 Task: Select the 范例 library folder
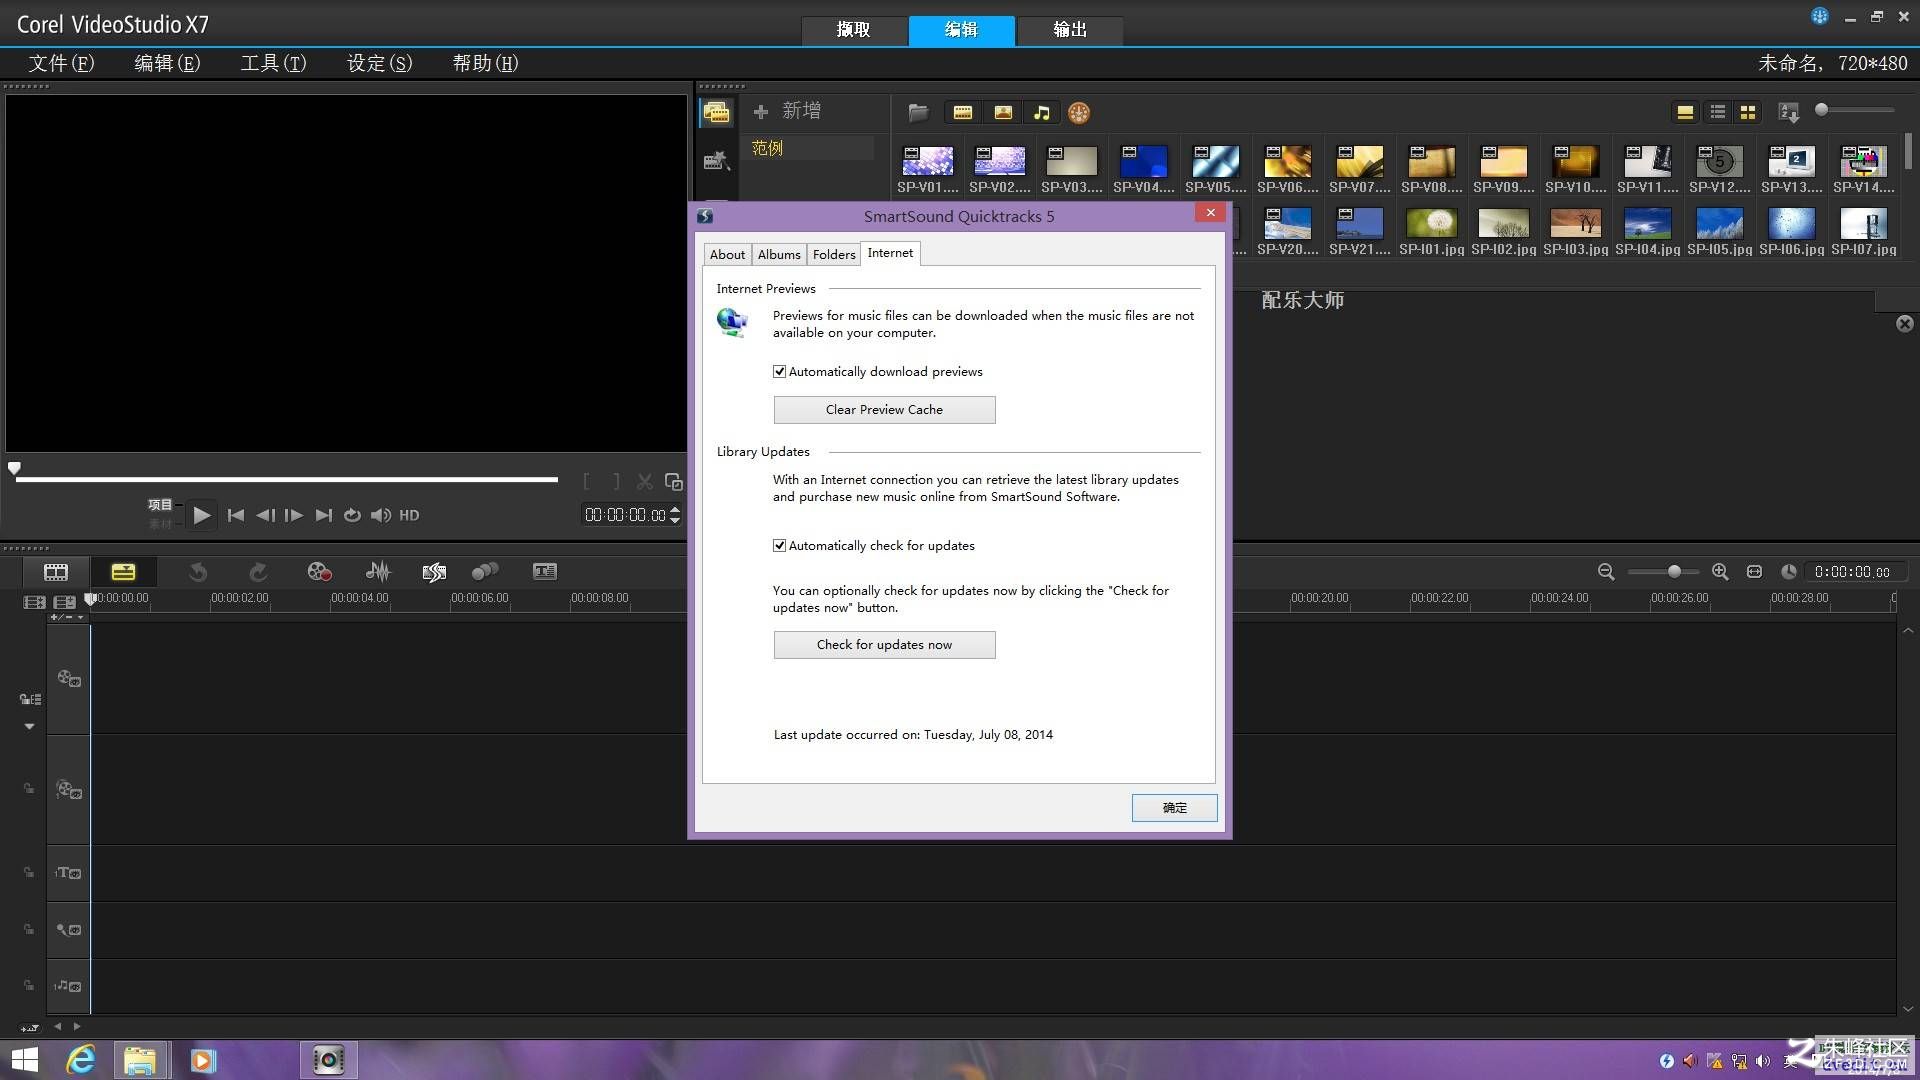click(x=810, y=148)
